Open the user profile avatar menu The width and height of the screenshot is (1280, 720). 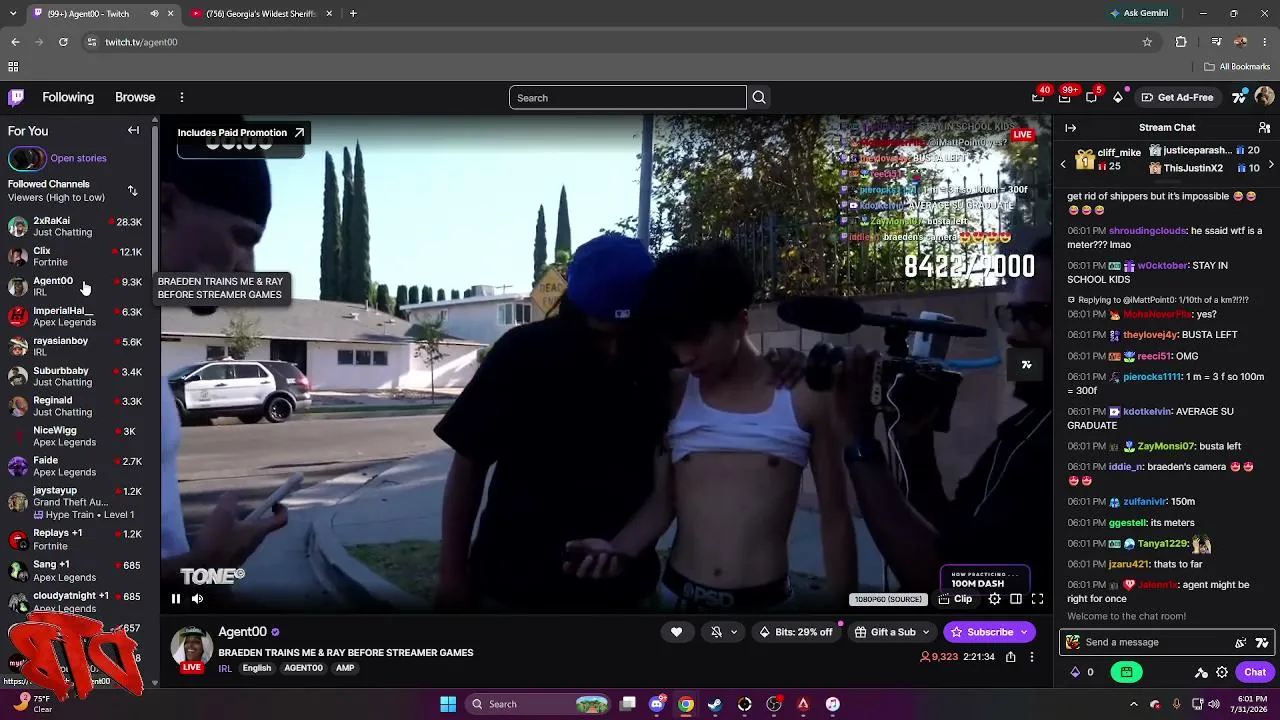[1264, 97]
